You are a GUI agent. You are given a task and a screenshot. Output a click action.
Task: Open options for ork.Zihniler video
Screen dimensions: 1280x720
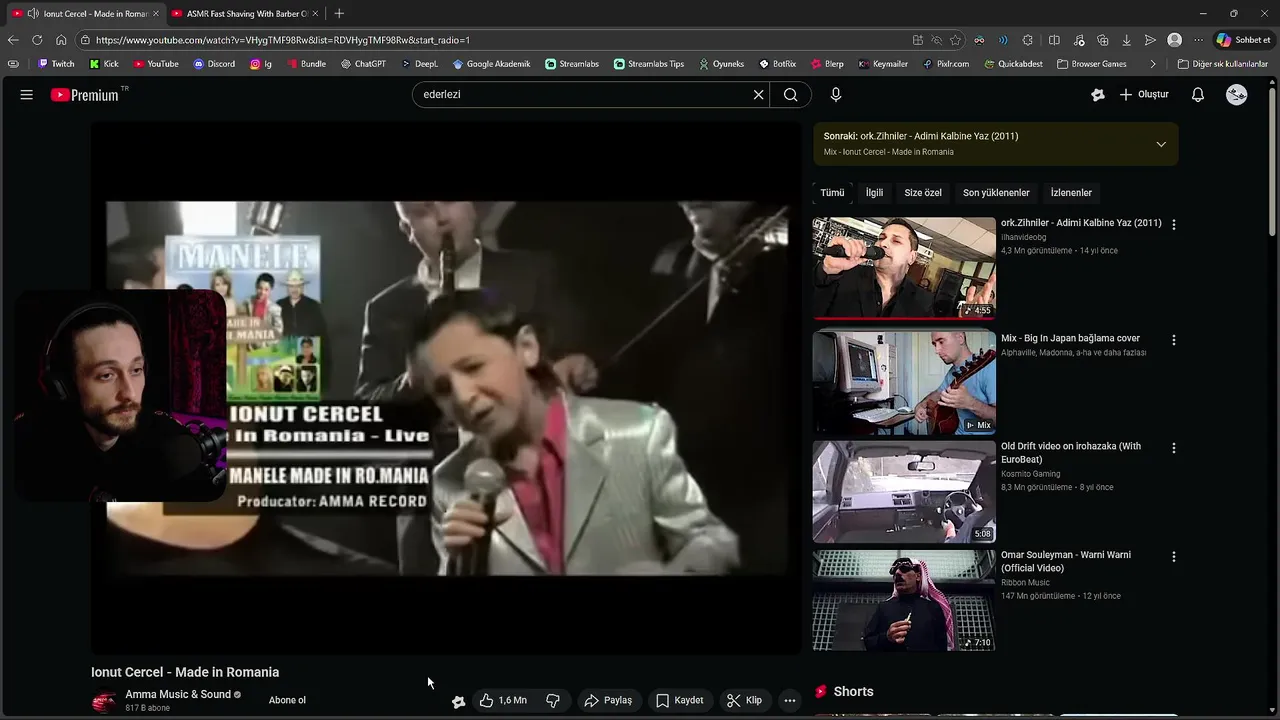point(1174,225)
